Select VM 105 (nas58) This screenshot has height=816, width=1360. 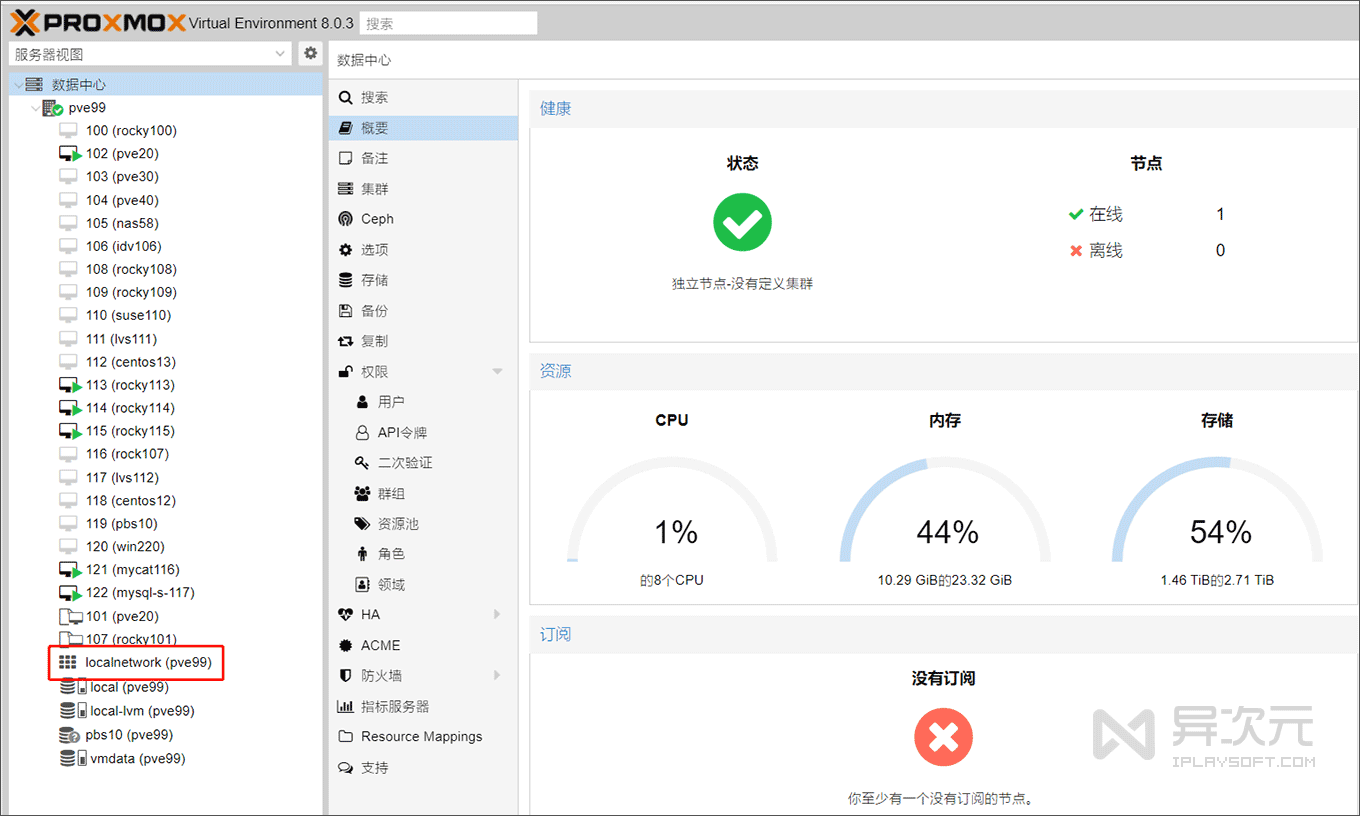click(x=122, y=223)
